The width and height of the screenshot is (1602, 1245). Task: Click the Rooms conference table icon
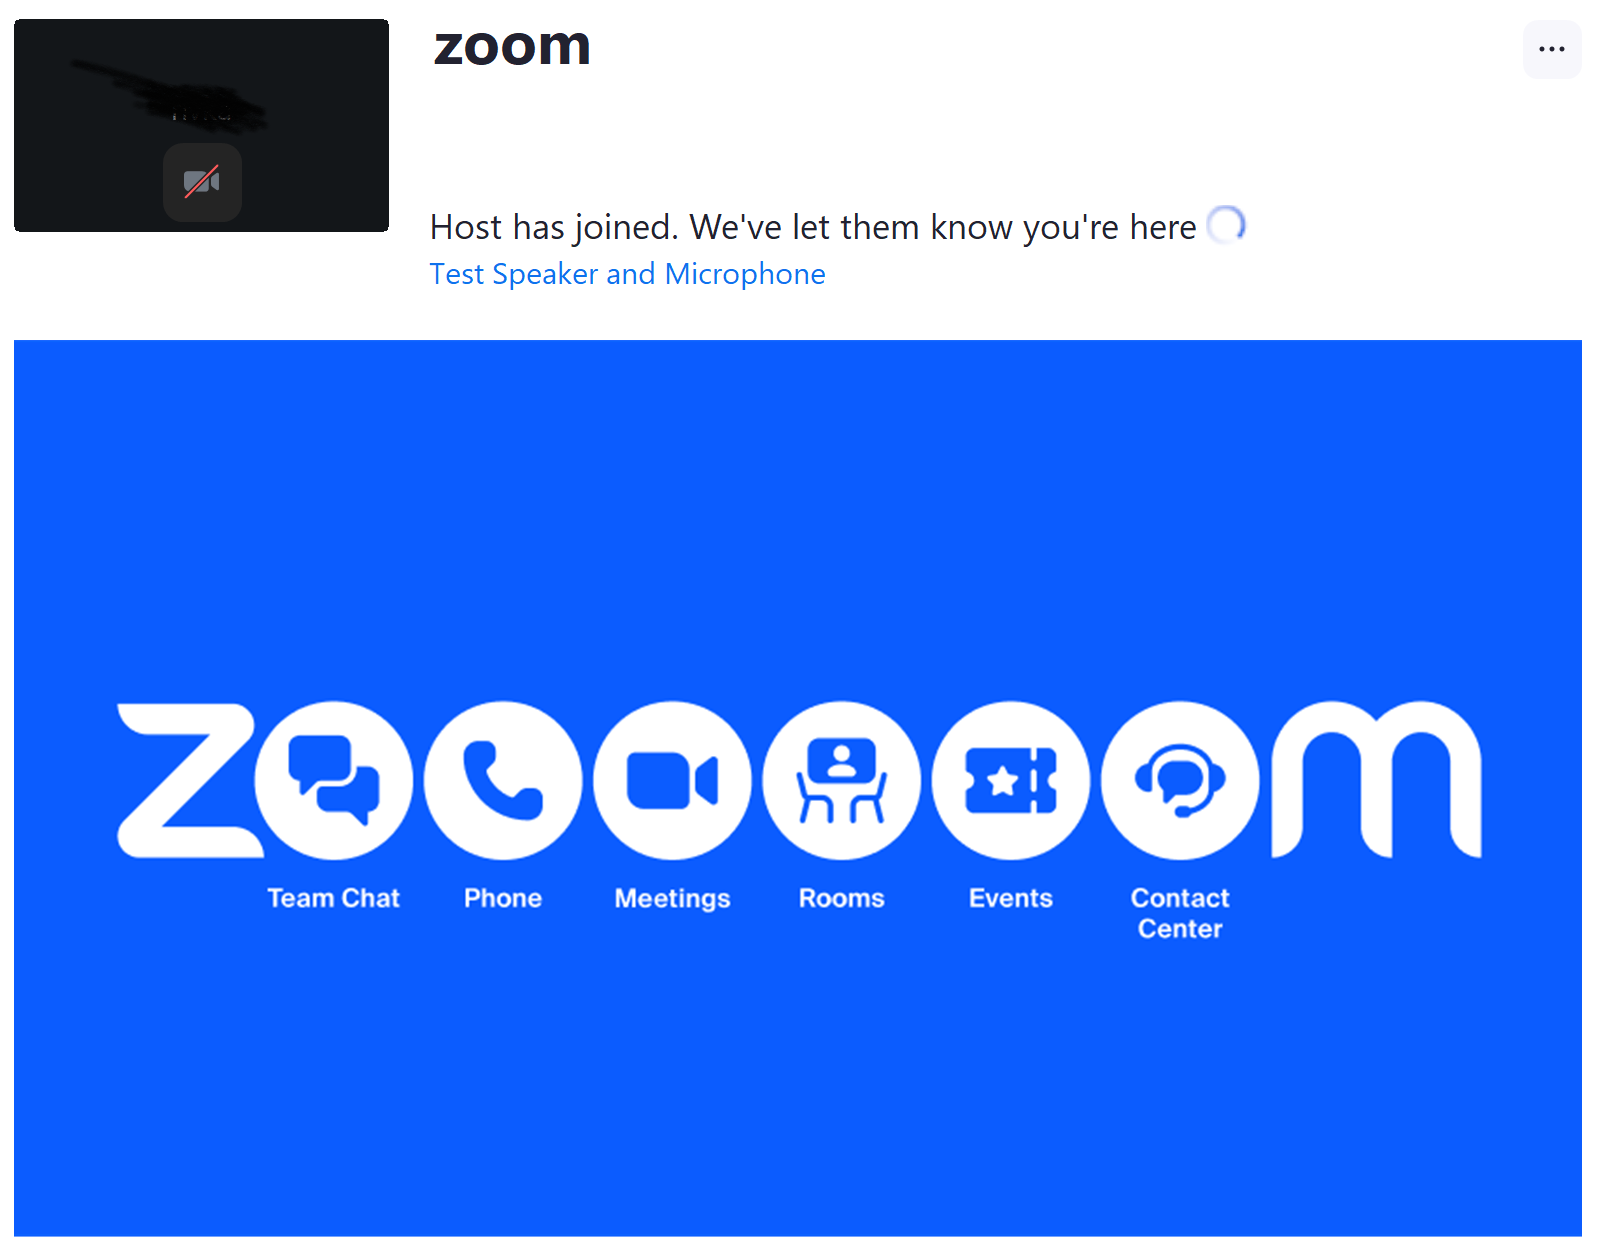pos(841,780)
